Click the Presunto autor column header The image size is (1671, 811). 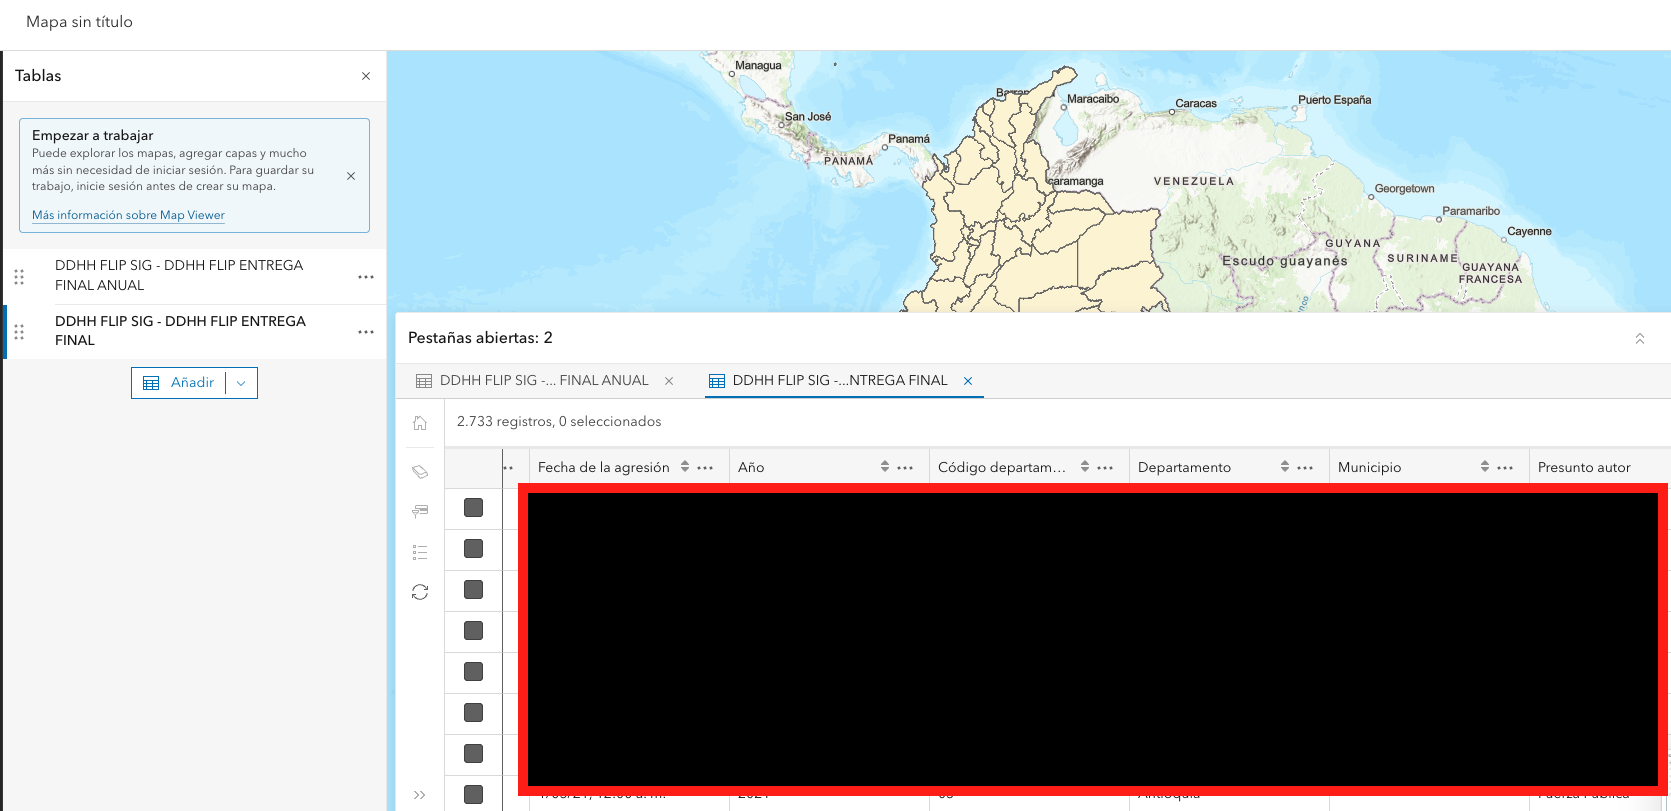click(1584, 467)
